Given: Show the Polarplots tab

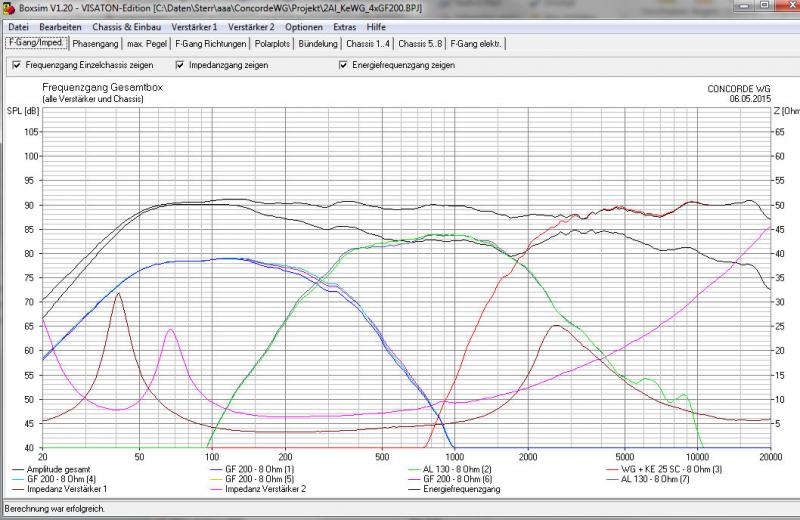Looking at the screenshot, I should click(x=272, y=44).
